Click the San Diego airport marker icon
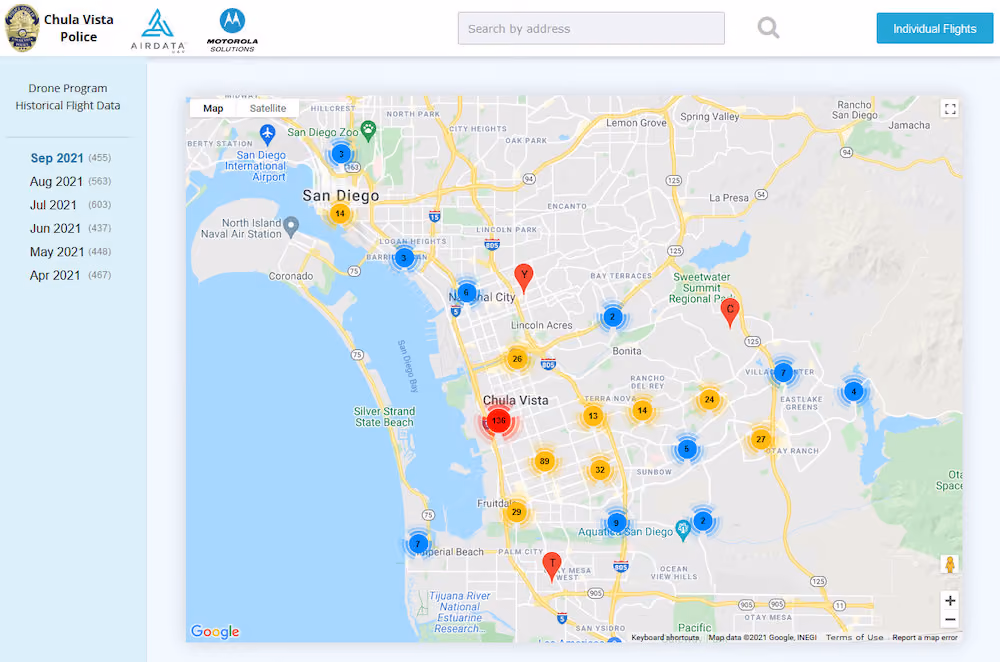 tap(267, 134)
